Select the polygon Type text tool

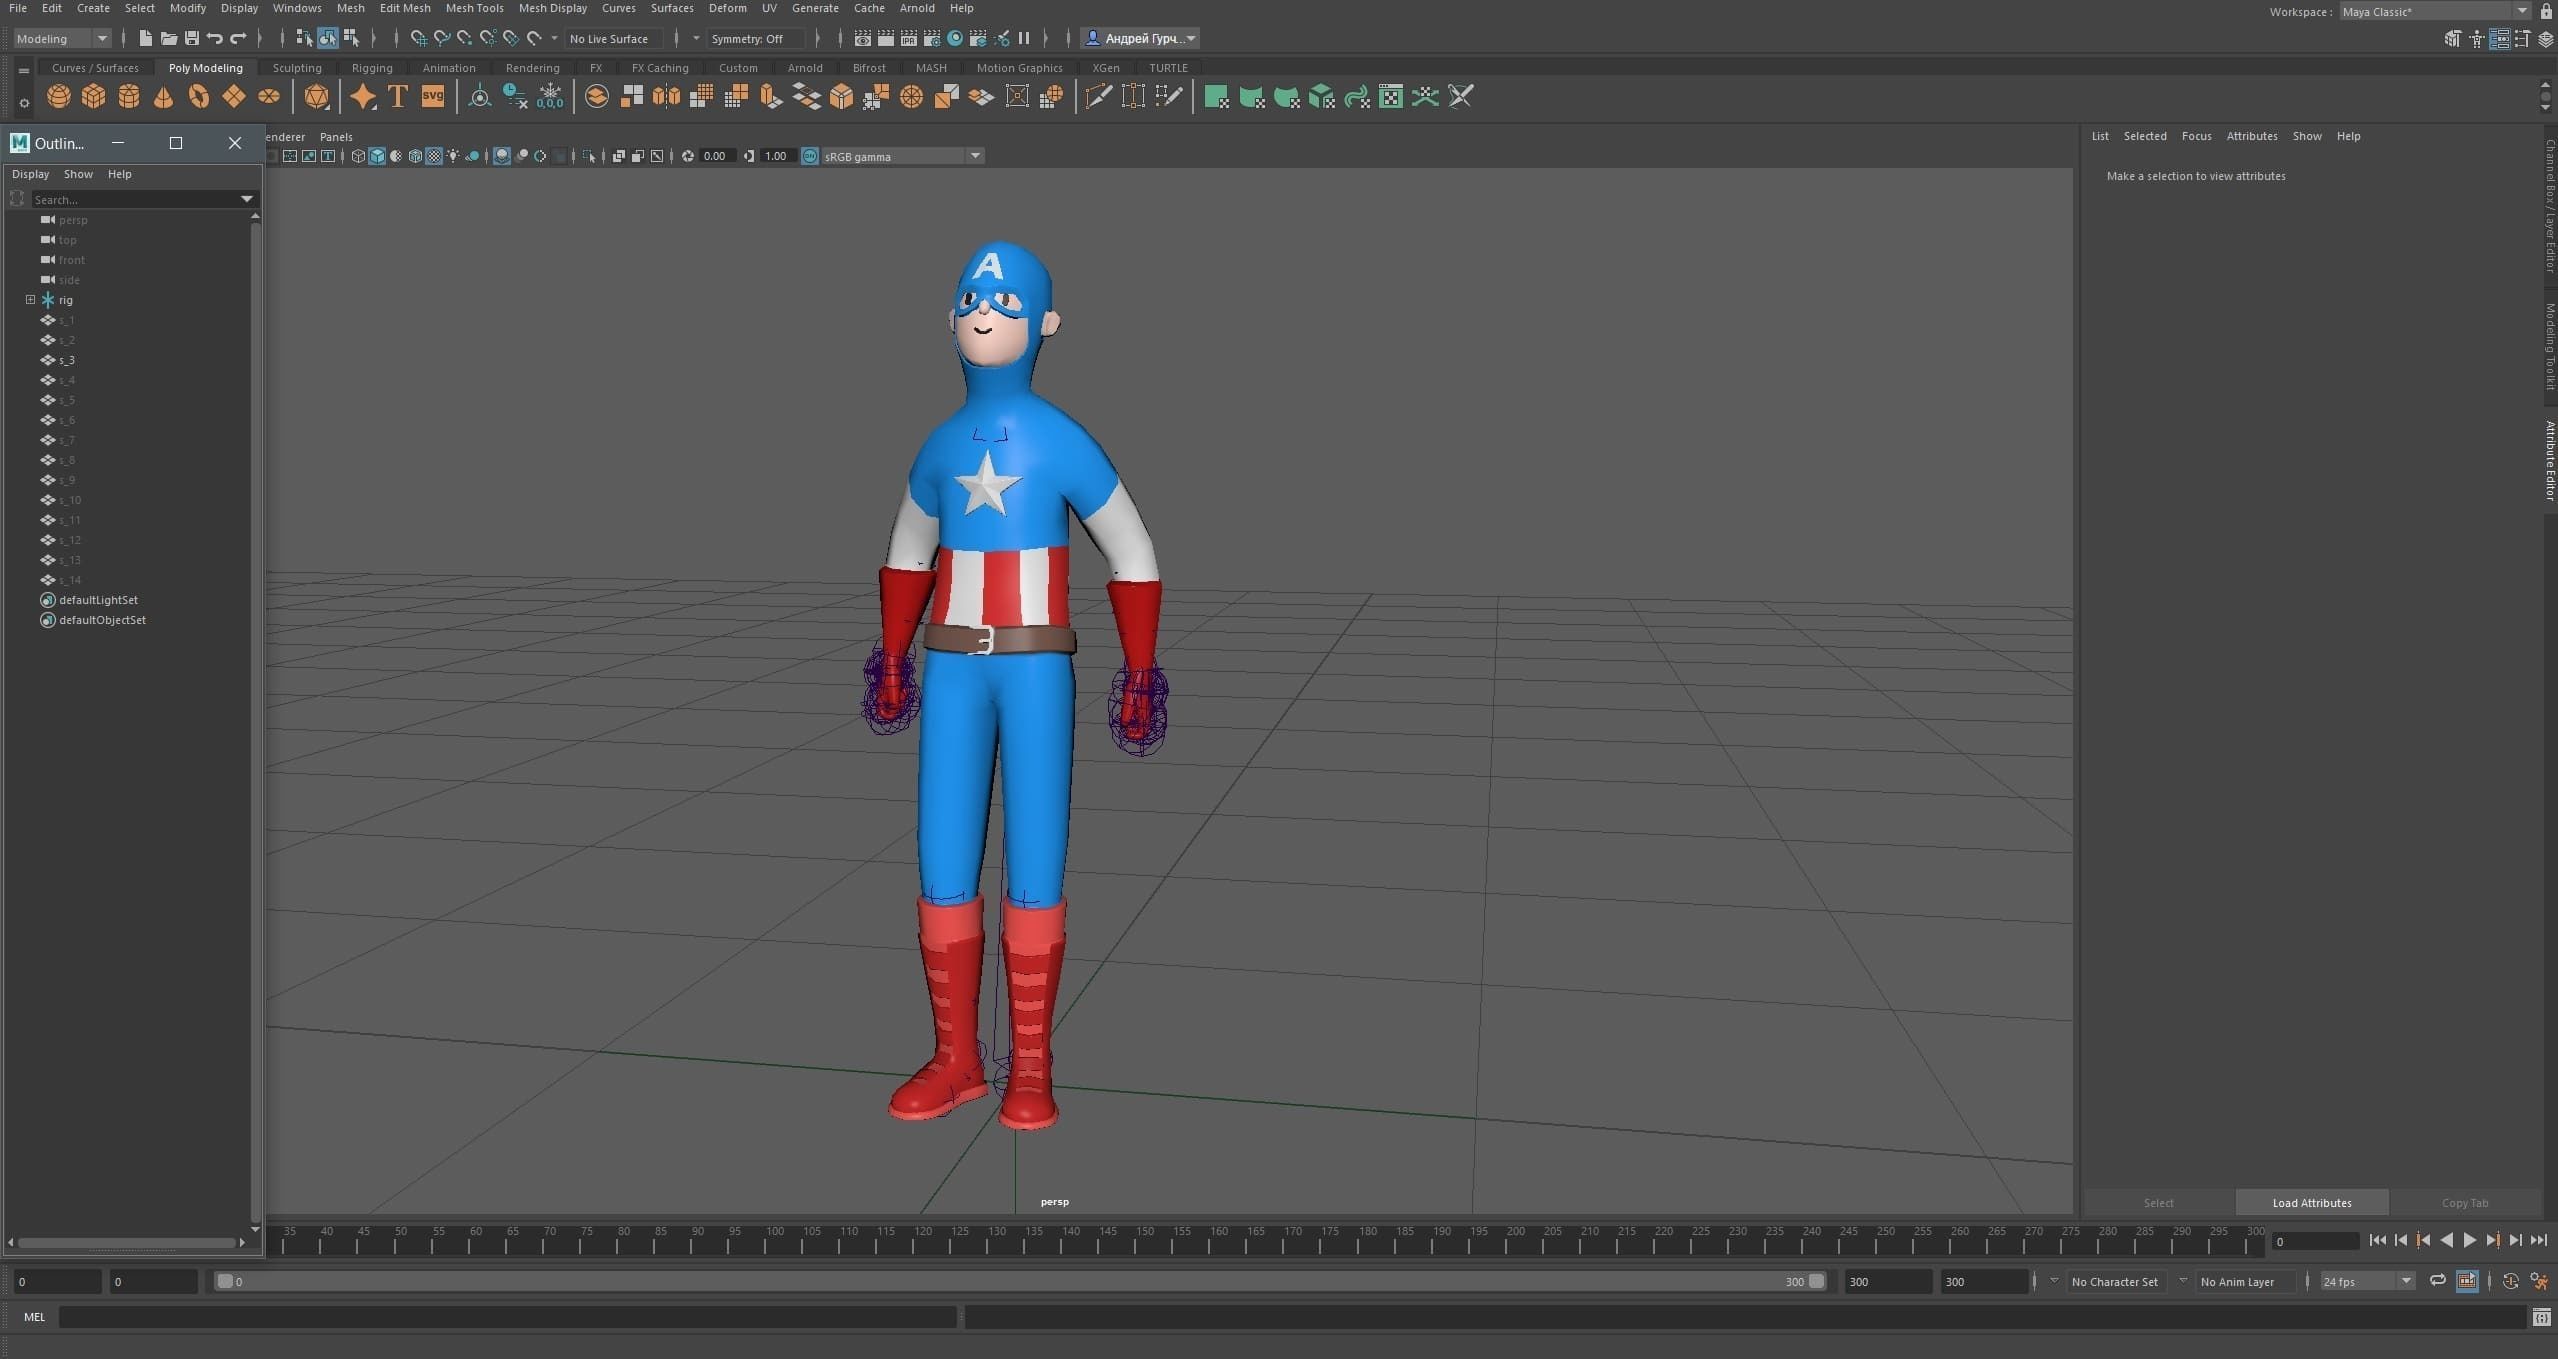pyautogui.click(x=398, y=96)
